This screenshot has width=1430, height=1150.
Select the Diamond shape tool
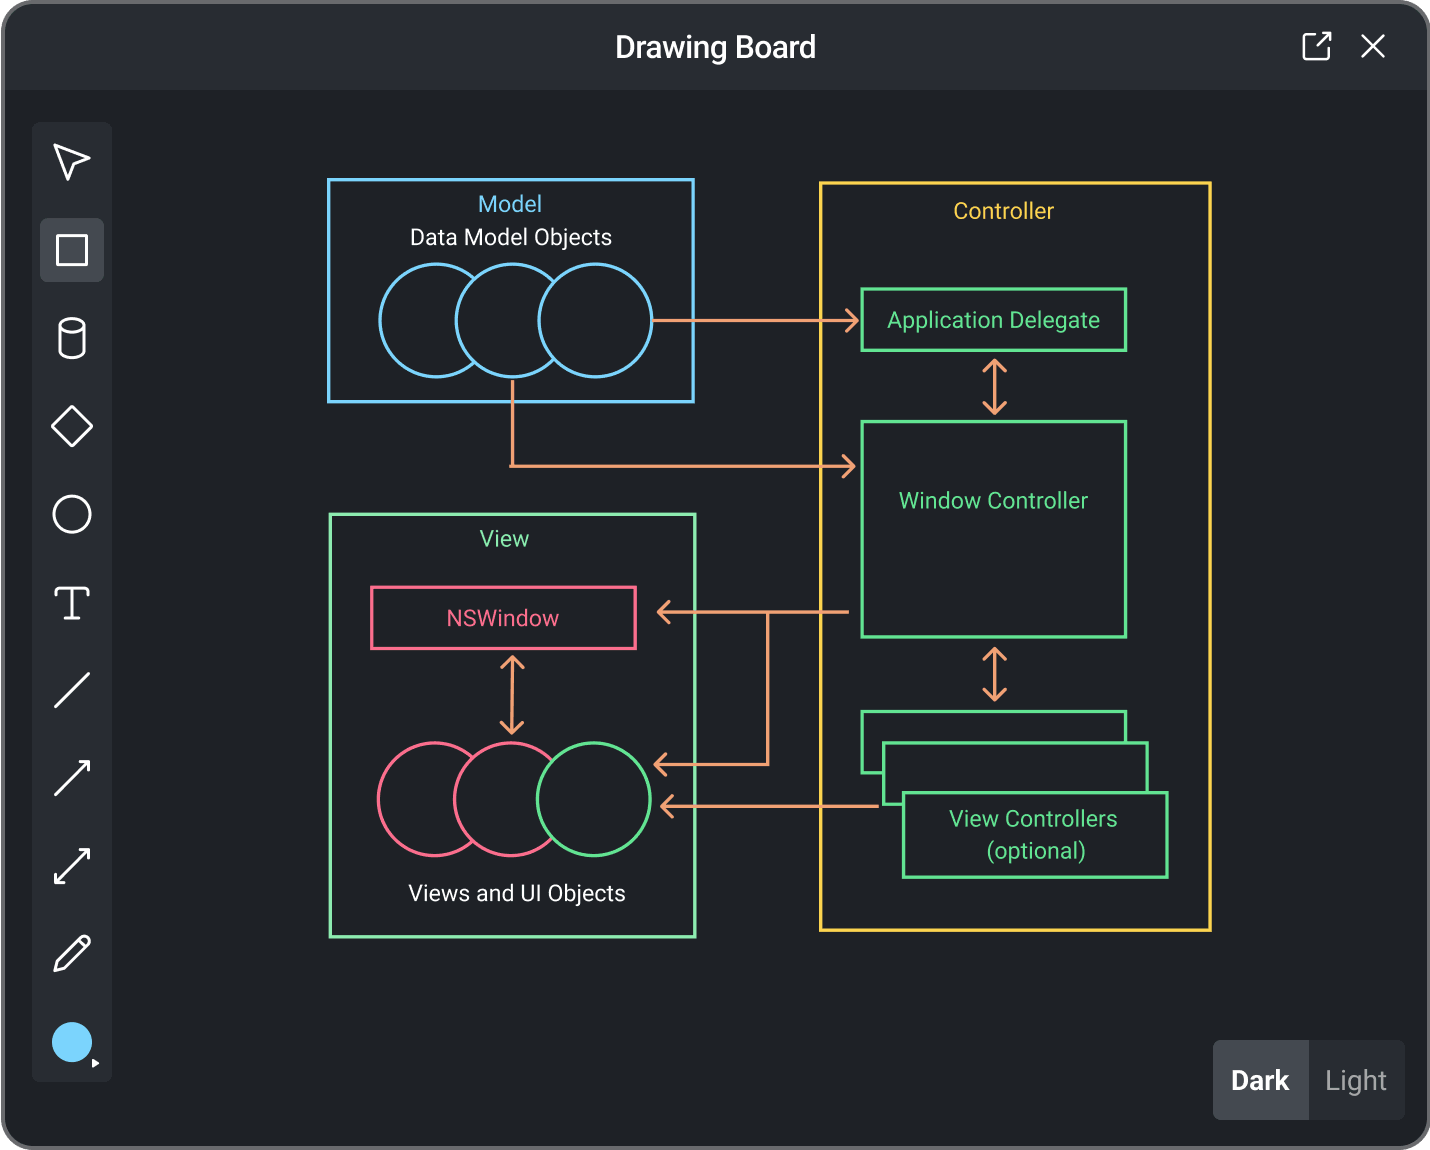point(71,427)
